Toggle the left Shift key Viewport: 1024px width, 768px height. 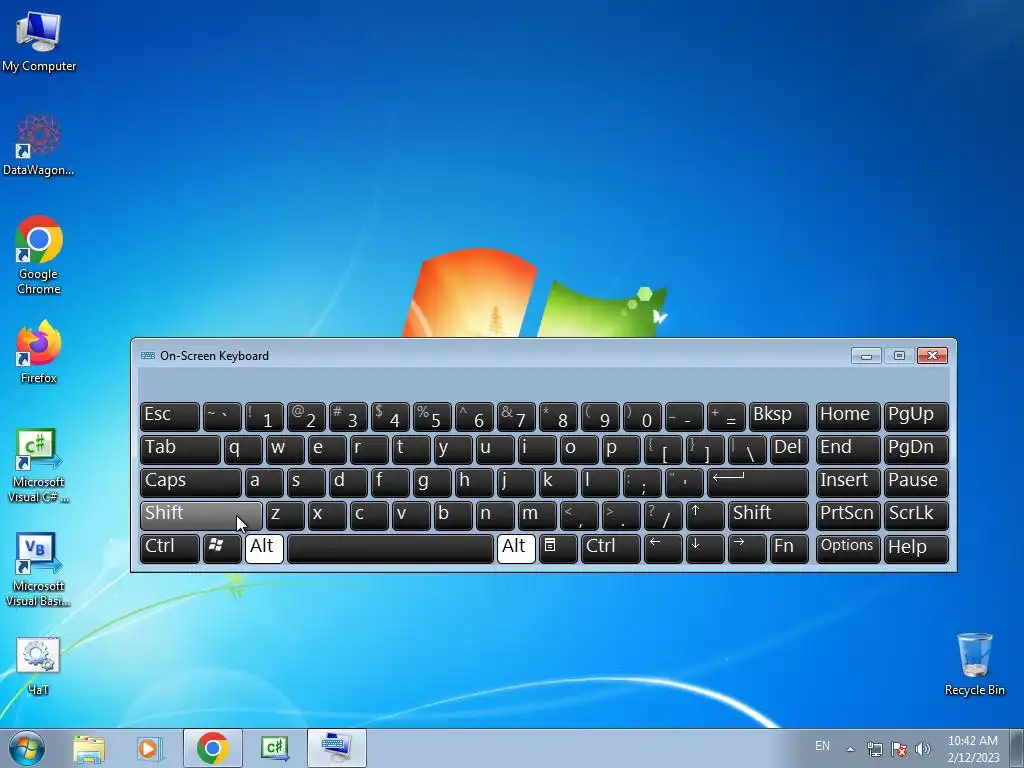(x=201, y=515)
